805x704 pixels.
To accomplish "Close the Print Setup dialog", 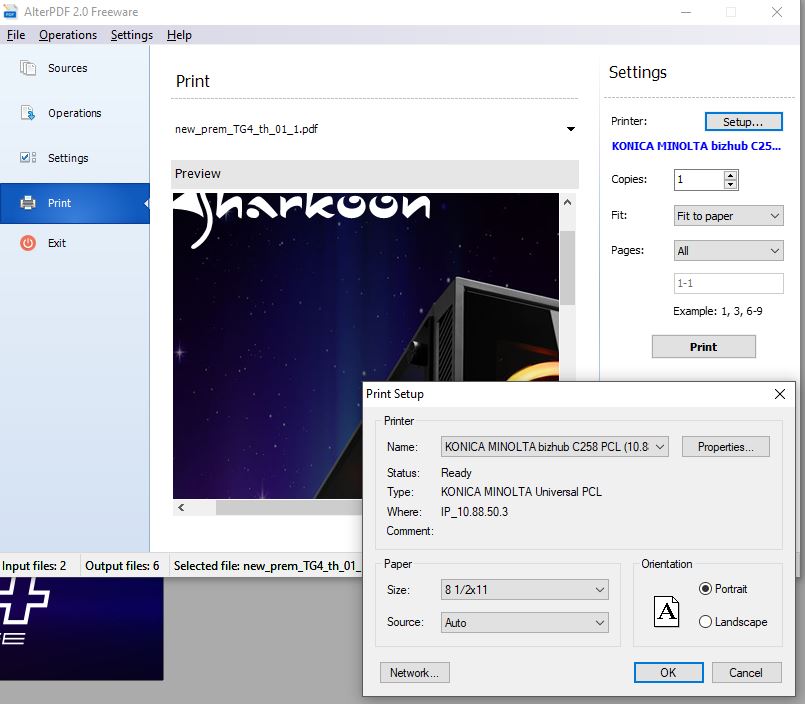I will [x=779, y=394].
